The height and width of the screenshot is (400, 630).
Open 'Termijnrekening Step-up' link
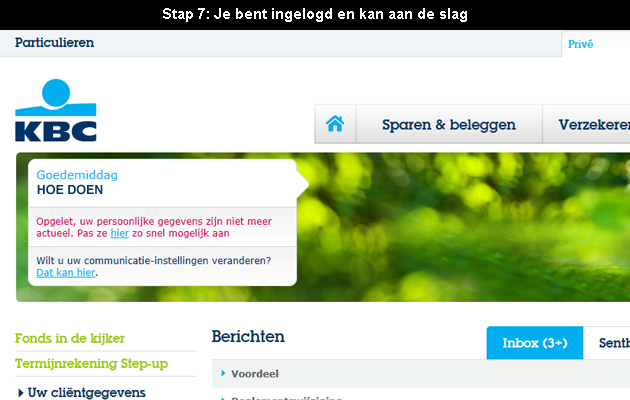tap(91, 363)
